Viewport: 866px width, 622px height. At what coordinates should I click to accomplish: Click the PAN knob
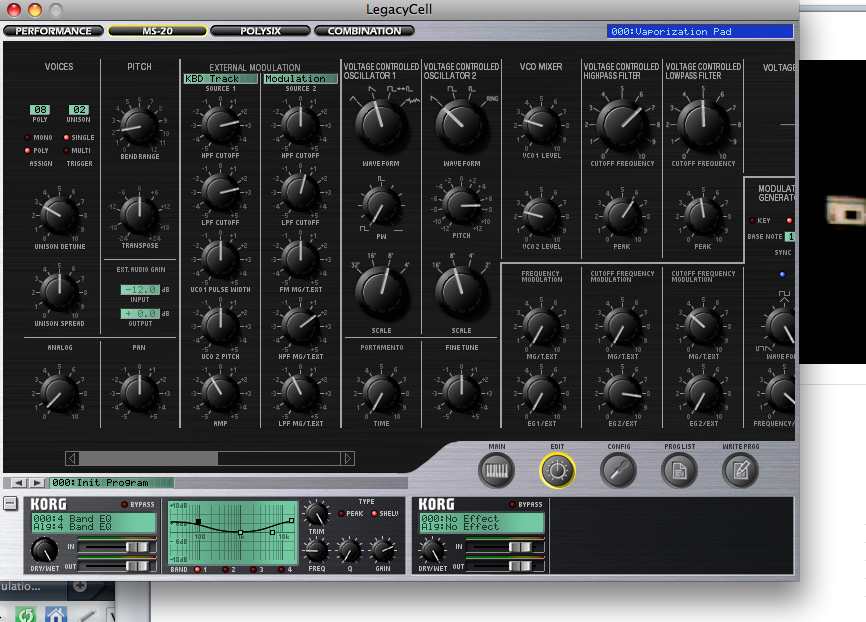coord(139,393)
